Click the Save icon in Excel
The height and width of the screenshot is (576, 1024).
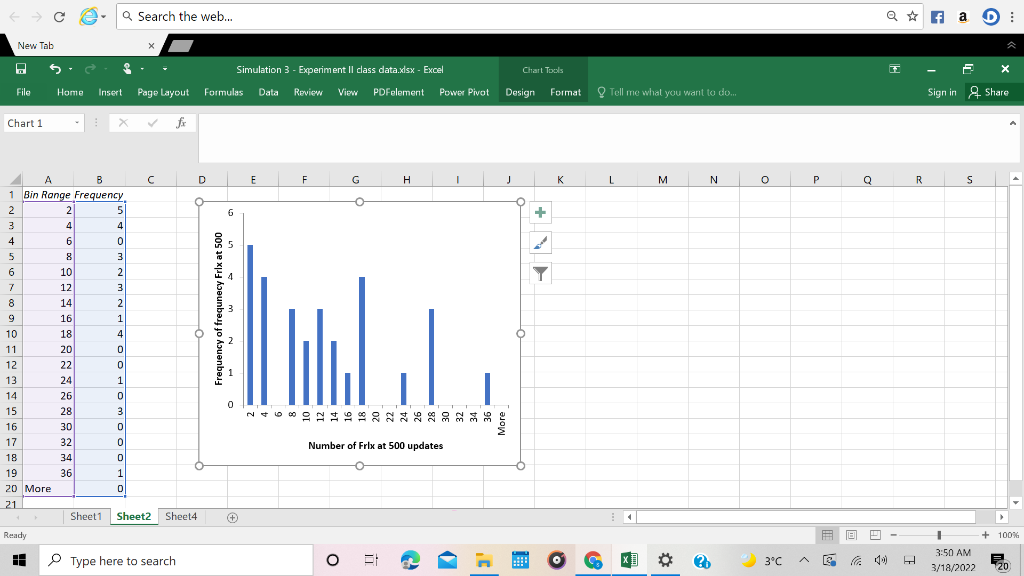click(21, 69)
